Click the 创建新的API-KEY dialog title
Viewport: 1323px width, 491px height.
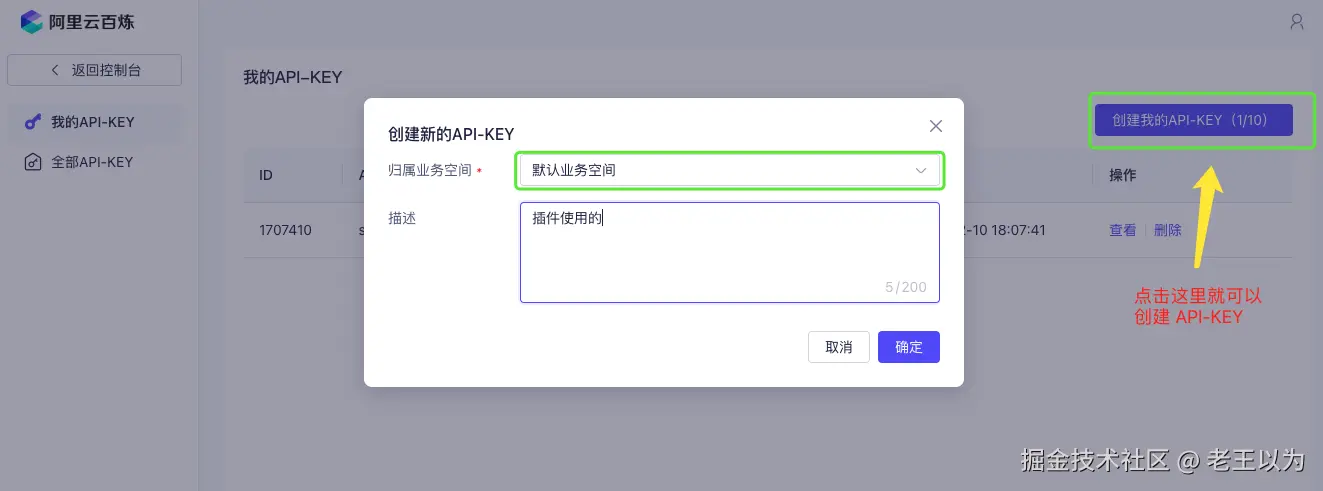451,133
